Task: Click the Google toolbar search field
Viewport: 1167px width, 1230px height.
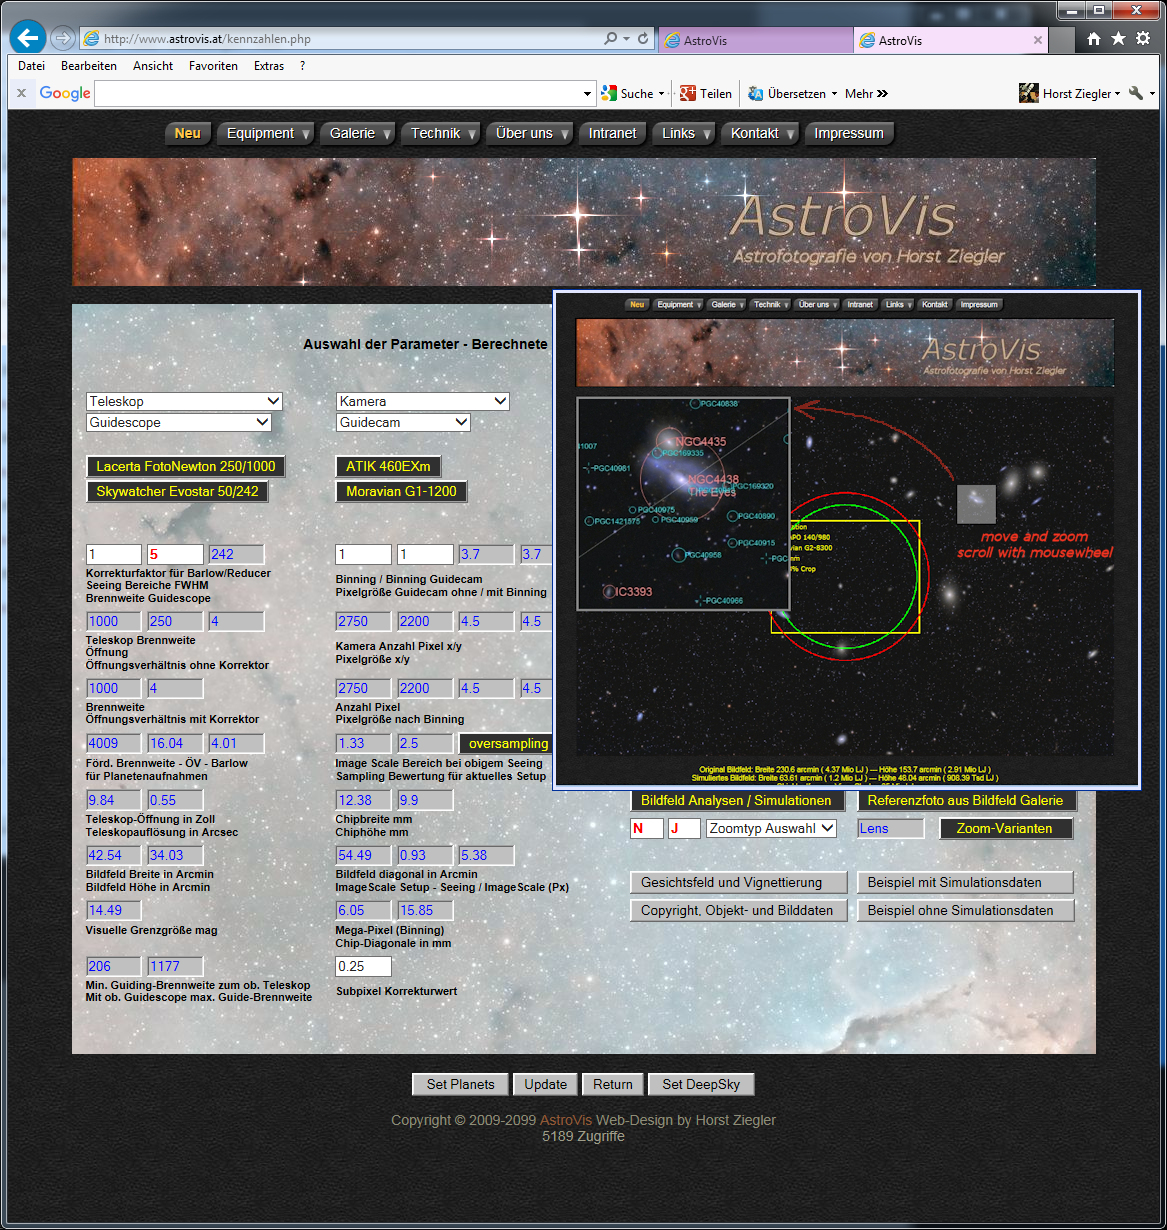Action: tap(337, 93)
